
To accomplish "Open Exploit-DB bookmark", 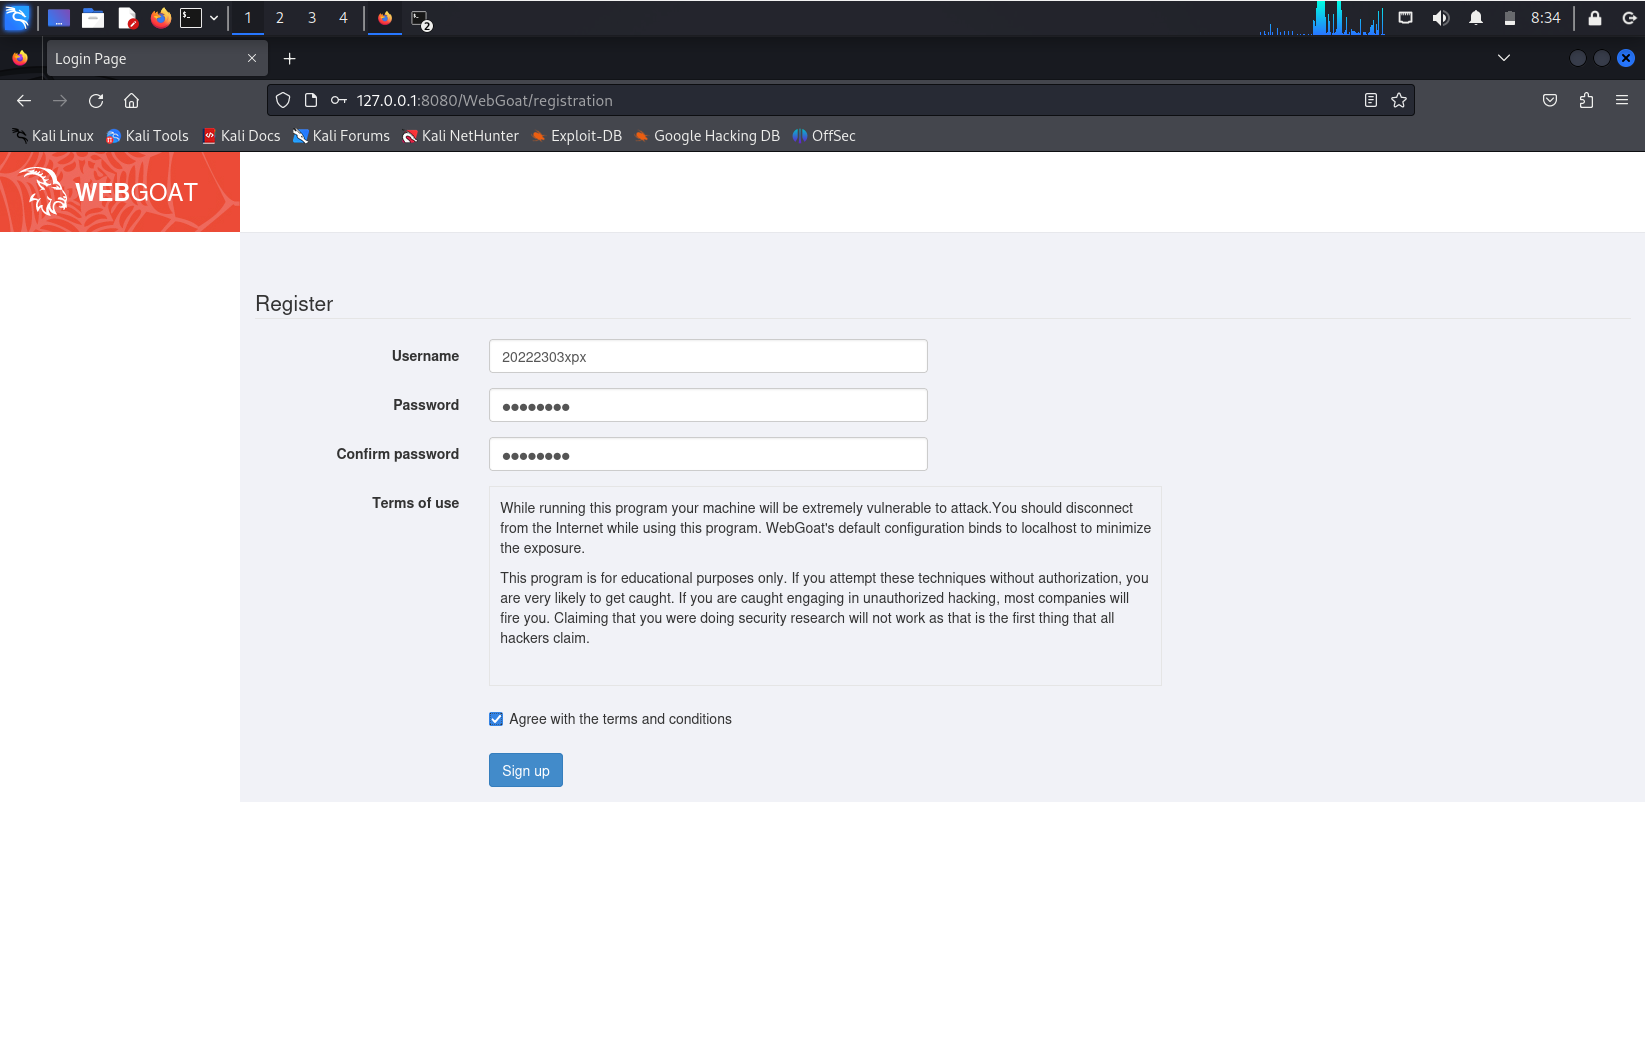I will 576,136.
